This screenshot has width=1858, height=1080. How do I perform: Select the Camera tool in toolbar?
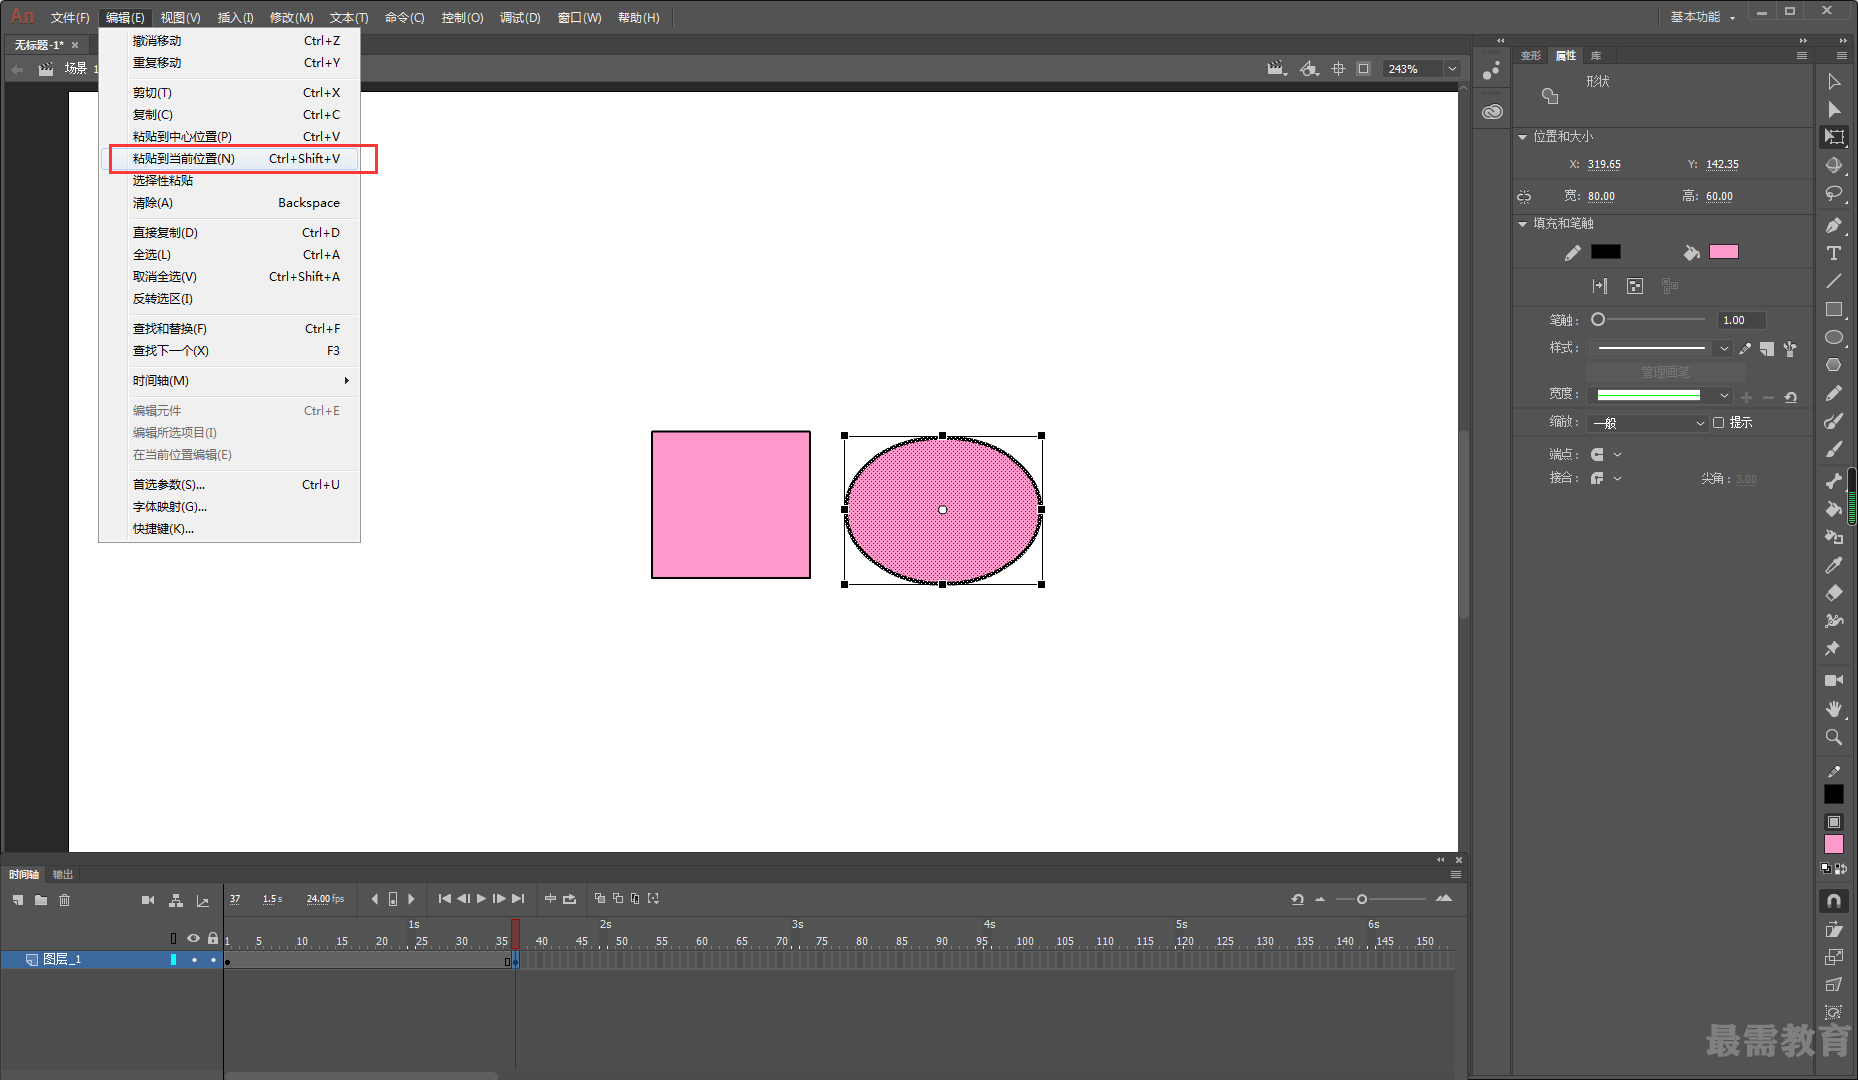1834,681
